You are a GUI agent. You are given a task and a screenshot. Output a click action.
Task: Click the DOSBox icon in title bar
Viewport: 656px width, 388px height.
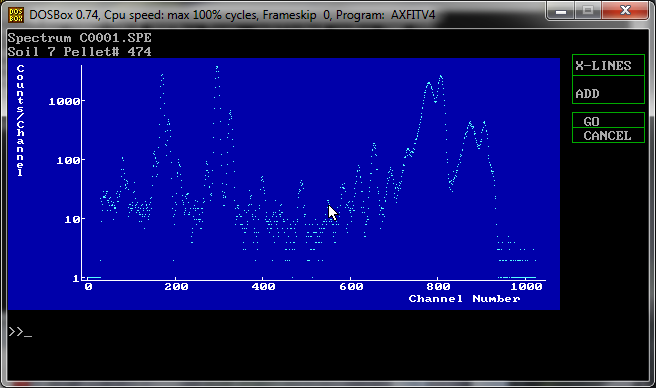[16, 15]
